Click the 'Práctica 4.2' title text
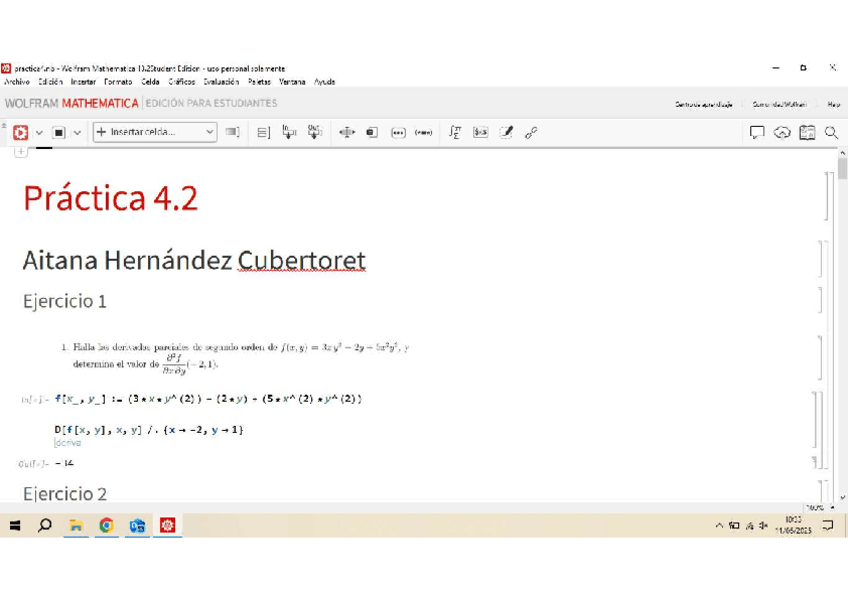This screenshot has width=848, height=599. click(110, 198)
